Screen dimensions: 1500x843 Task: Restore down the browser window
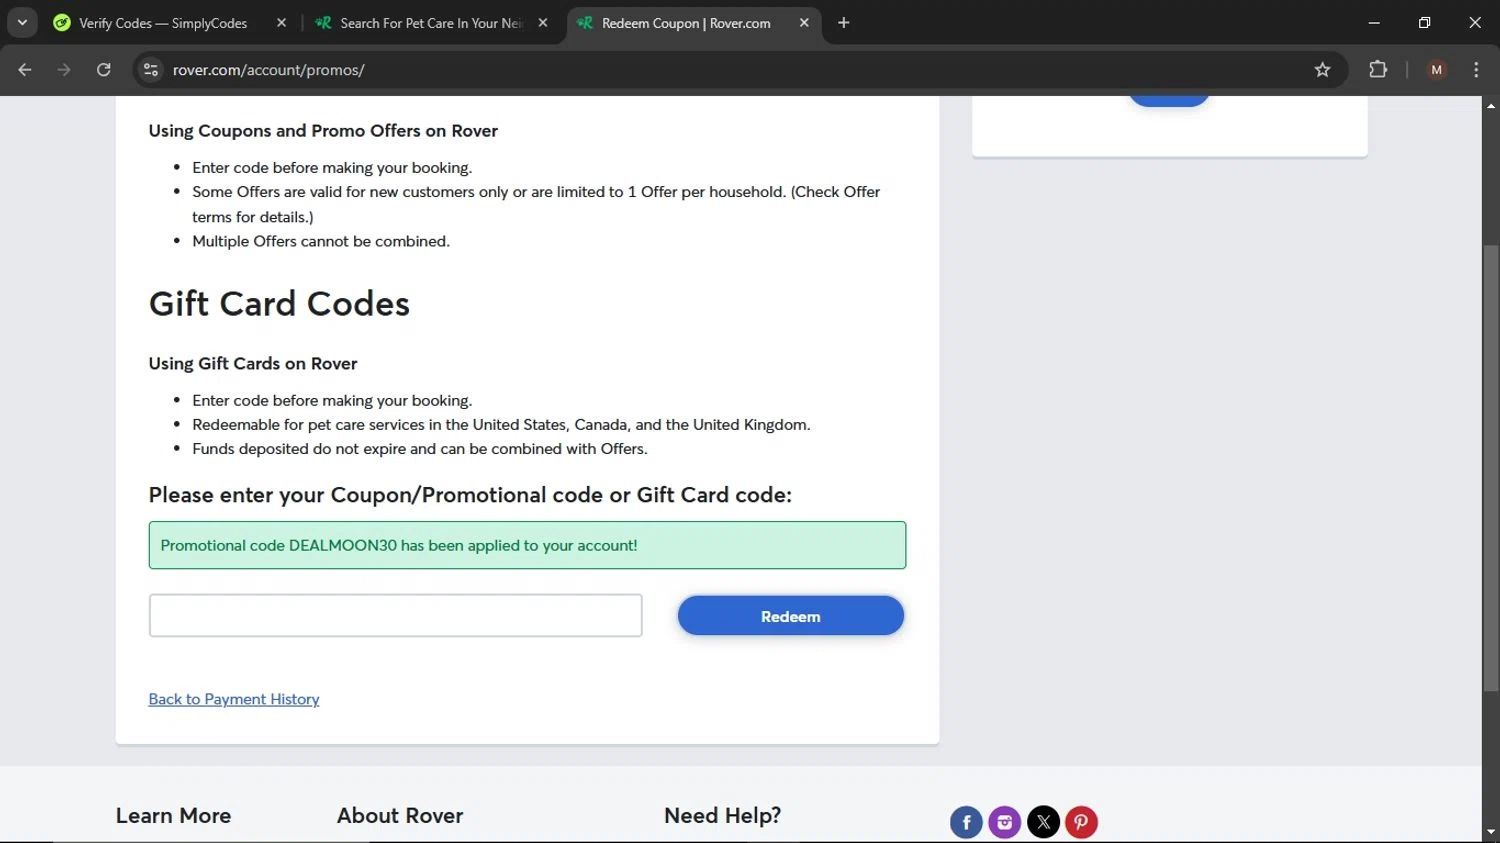[x=1424, y=23]
